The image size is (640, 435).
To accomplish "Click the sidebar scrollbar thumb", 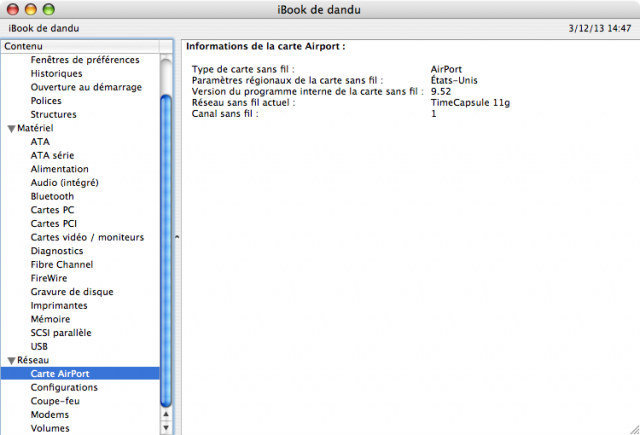I will (x=166, y=251).
